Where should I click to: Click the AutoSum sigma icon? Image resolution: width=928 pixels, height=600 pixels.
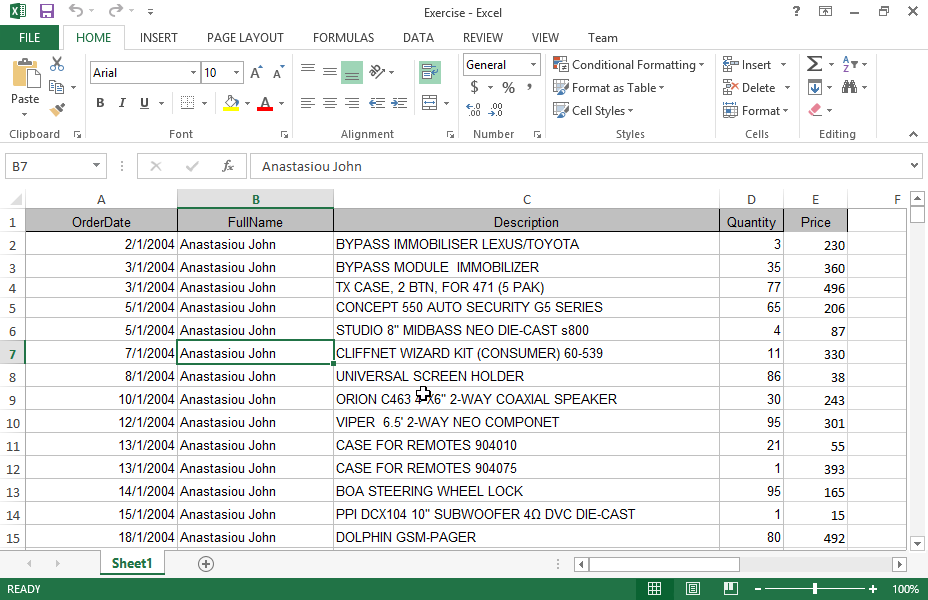pyautogui.click(x=814, y=64)
